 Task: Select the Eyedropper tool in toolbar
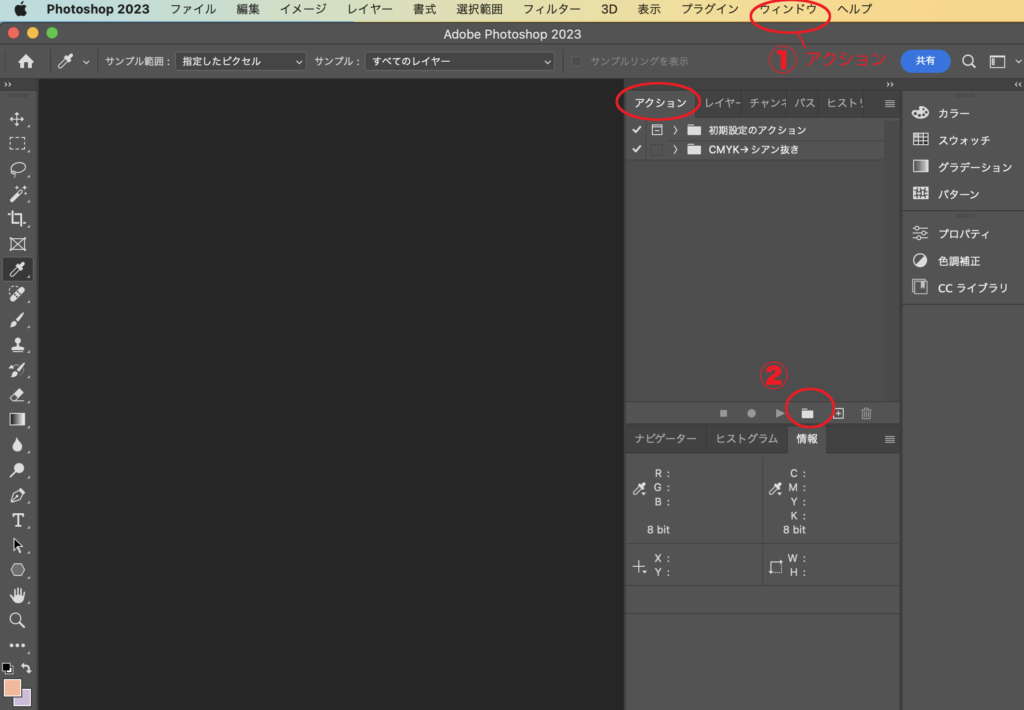click(x=18, y=269)
